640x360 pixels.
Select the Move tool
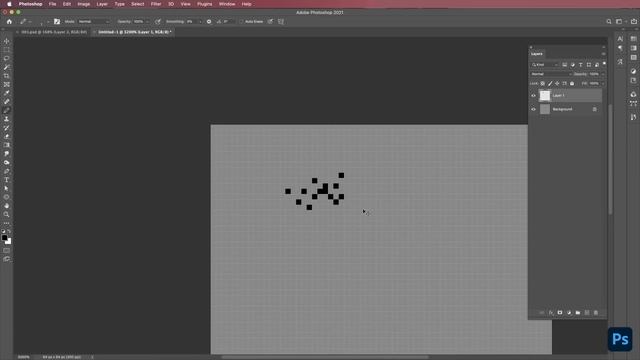pyautogui.click(x=7, y=41)
